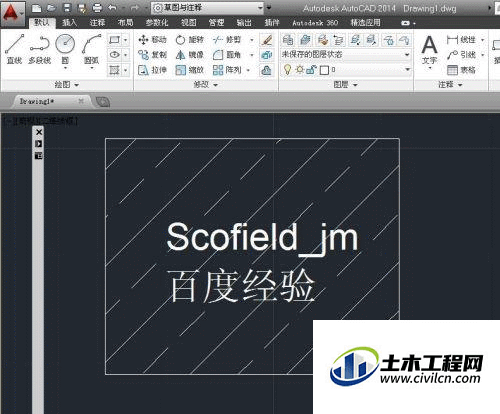This screenshot has width=500, height=414.
Task: Click the 线性 (Linear dimension) tool
Action: pos(461,40)
